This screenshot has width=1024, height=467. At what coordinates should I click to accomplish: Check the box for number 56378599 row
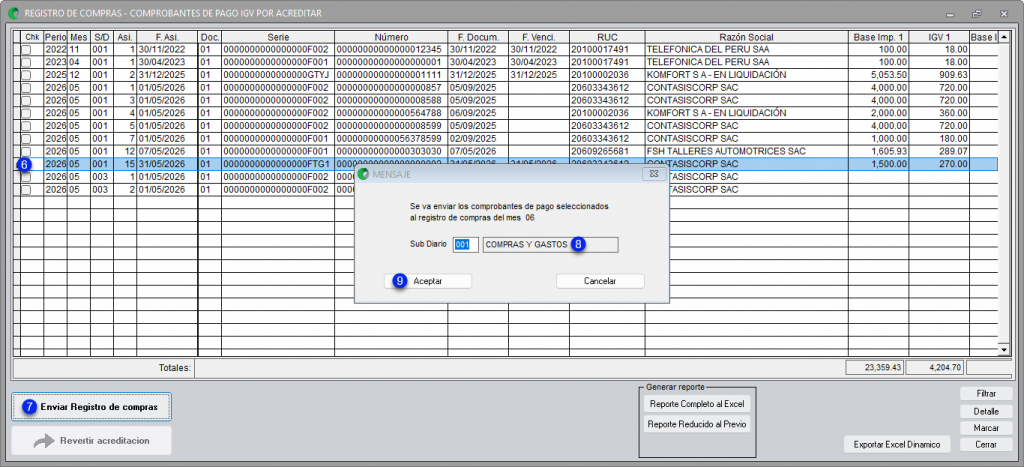coord(26,138)
